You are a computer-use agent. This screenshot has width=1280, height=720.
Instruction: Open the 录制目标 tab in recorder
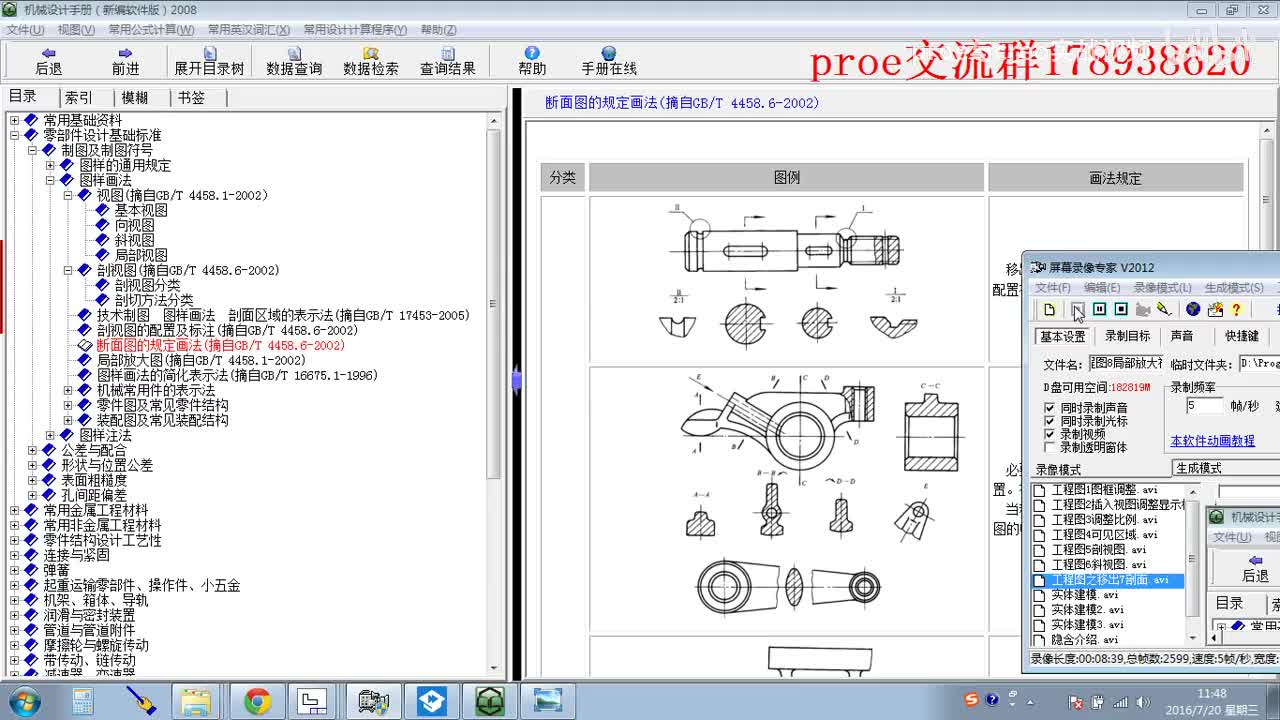[x=1127, y=336]
